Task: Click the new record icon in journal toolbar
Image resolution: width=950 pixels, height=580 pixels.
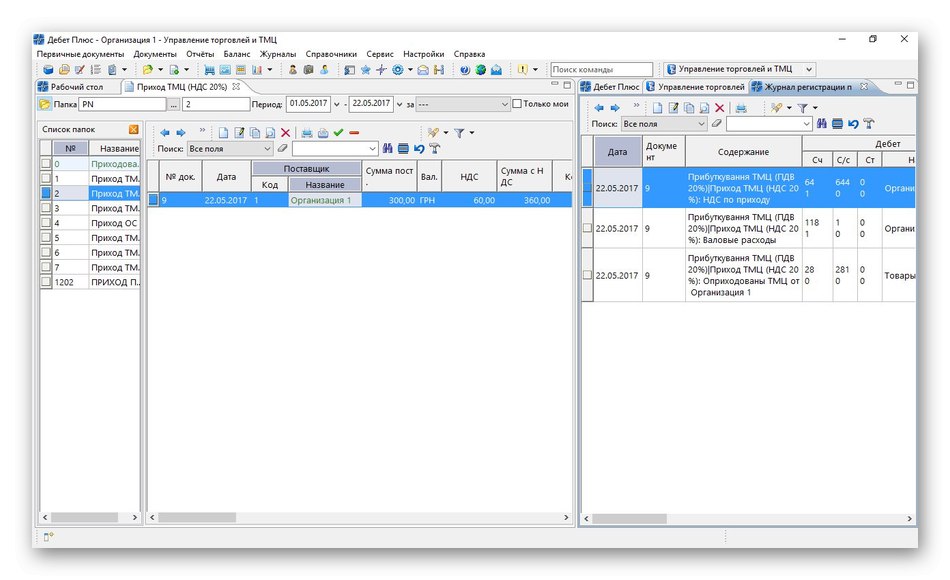Action: tap(657, 108)
